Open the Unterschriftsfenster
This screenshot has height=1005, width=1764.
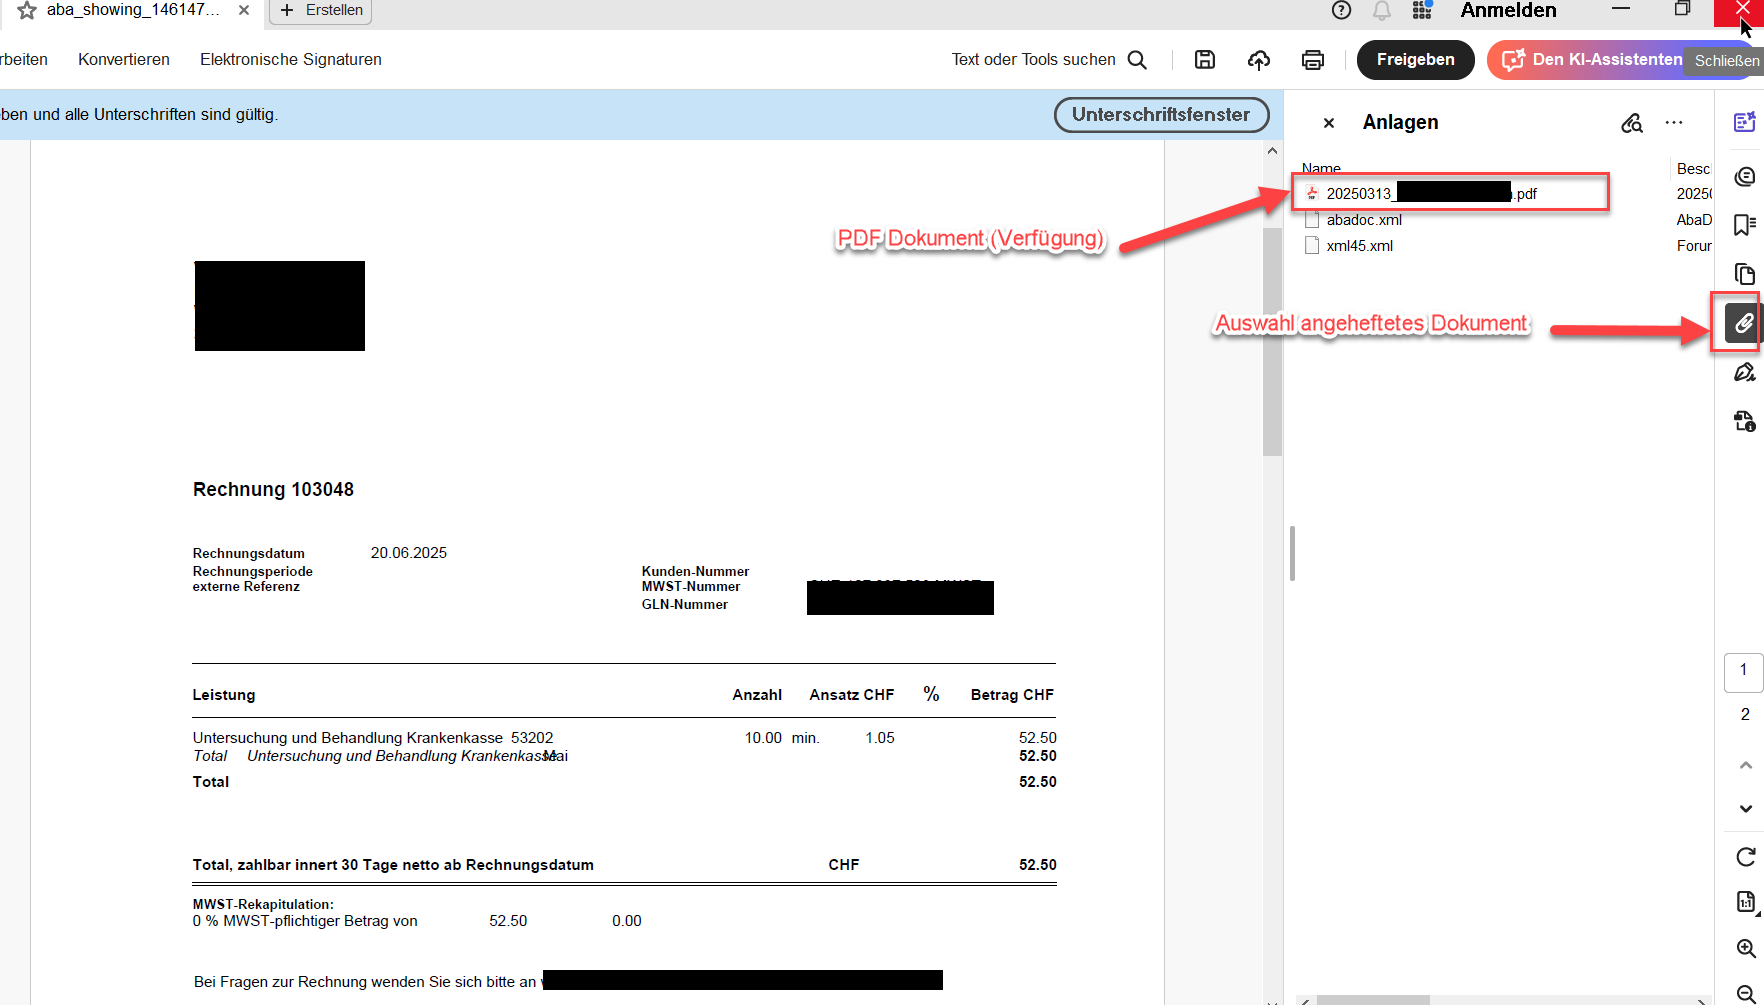pos(1161,114)
